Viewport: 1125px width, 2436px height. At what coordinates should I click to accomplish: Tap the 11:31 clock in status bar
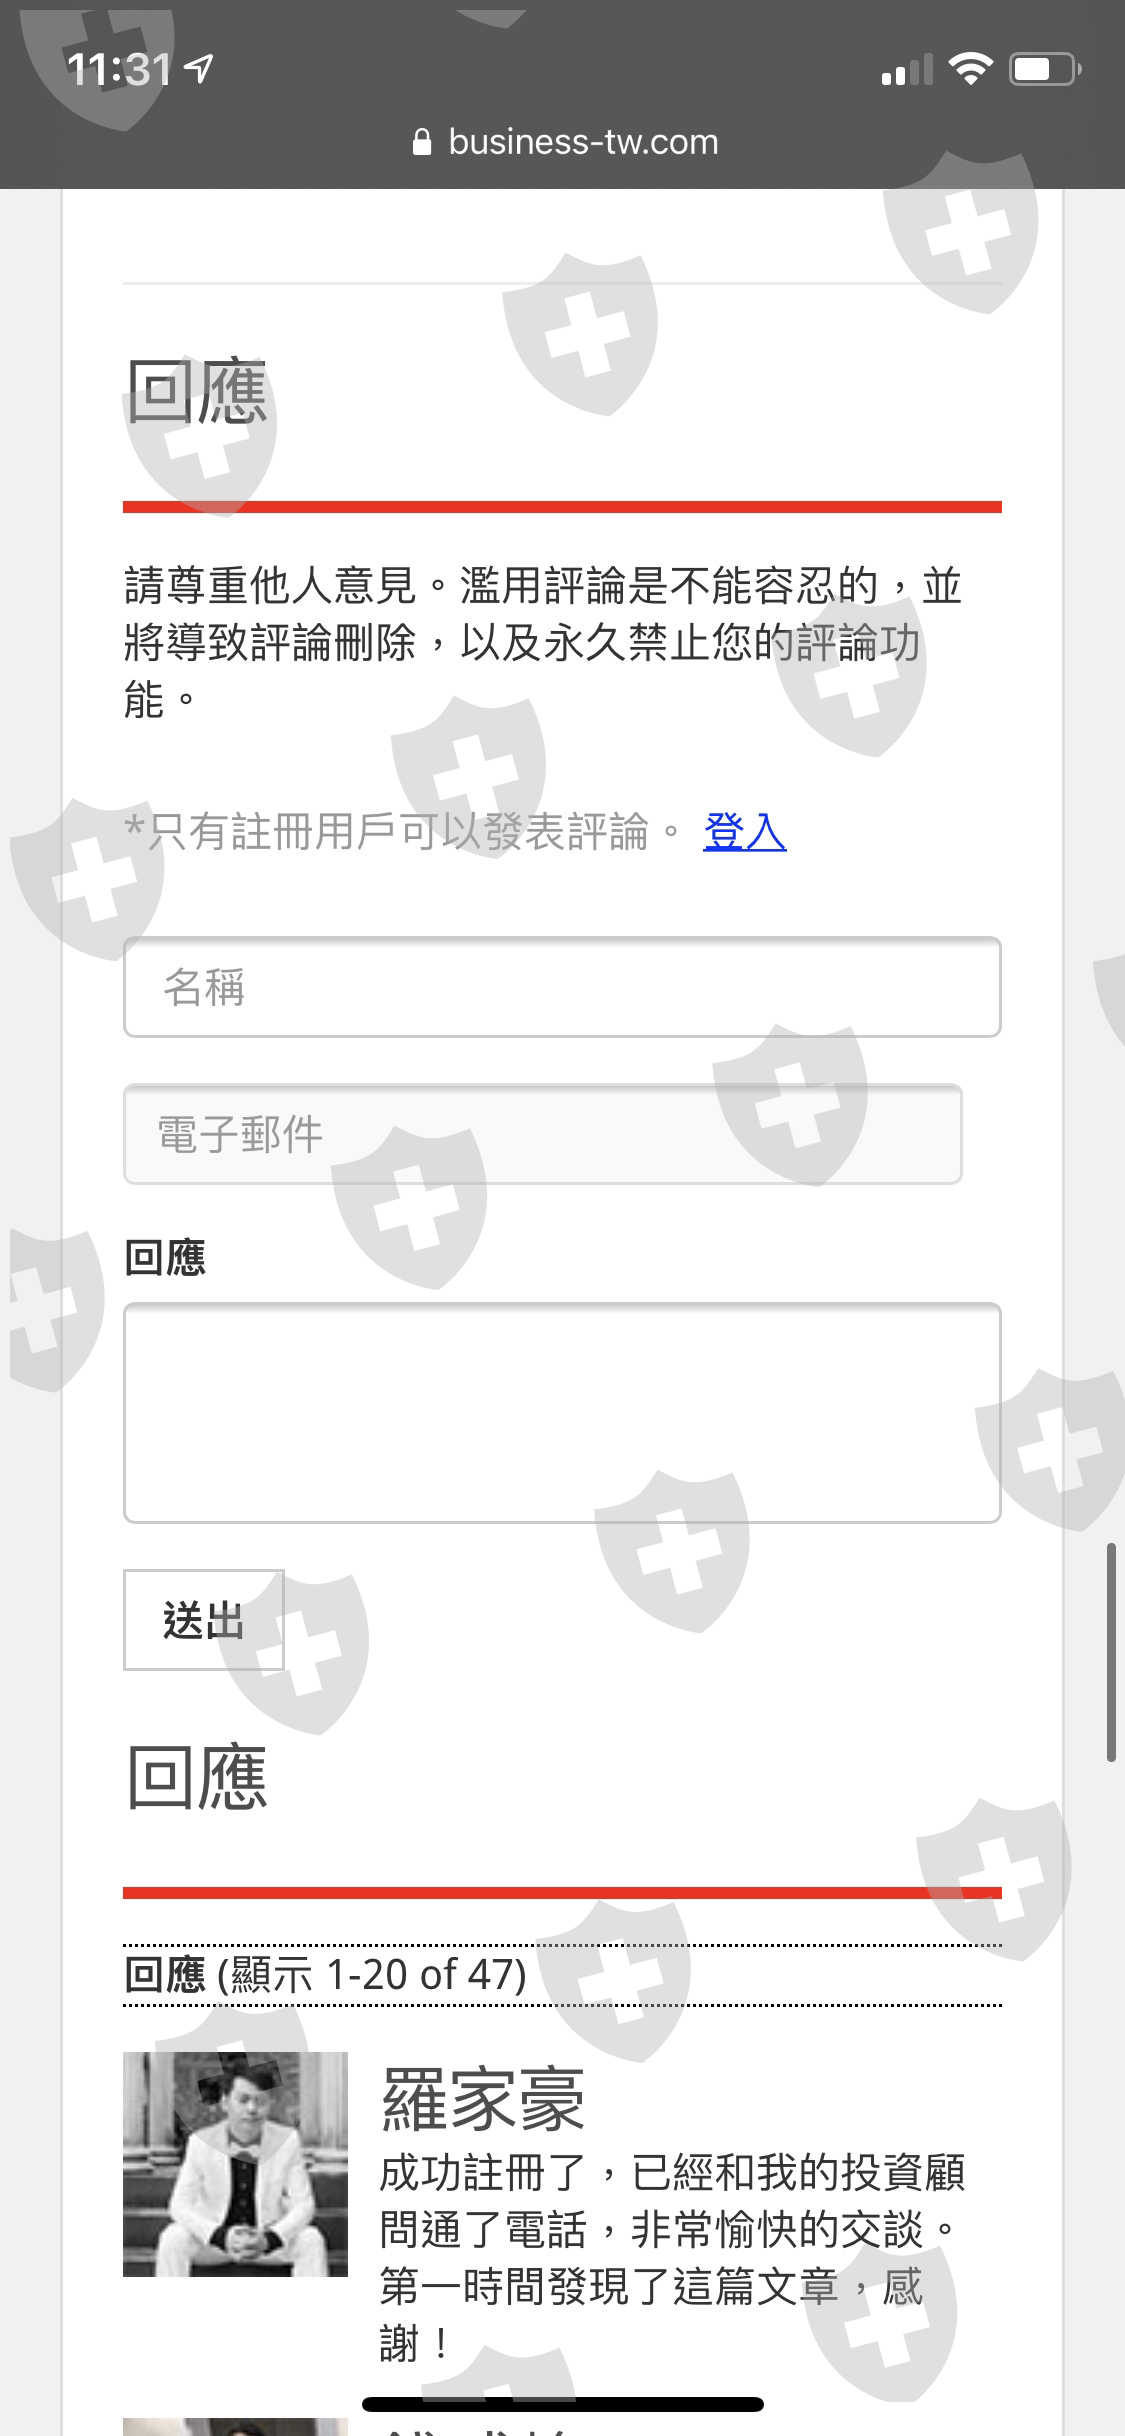119,69
